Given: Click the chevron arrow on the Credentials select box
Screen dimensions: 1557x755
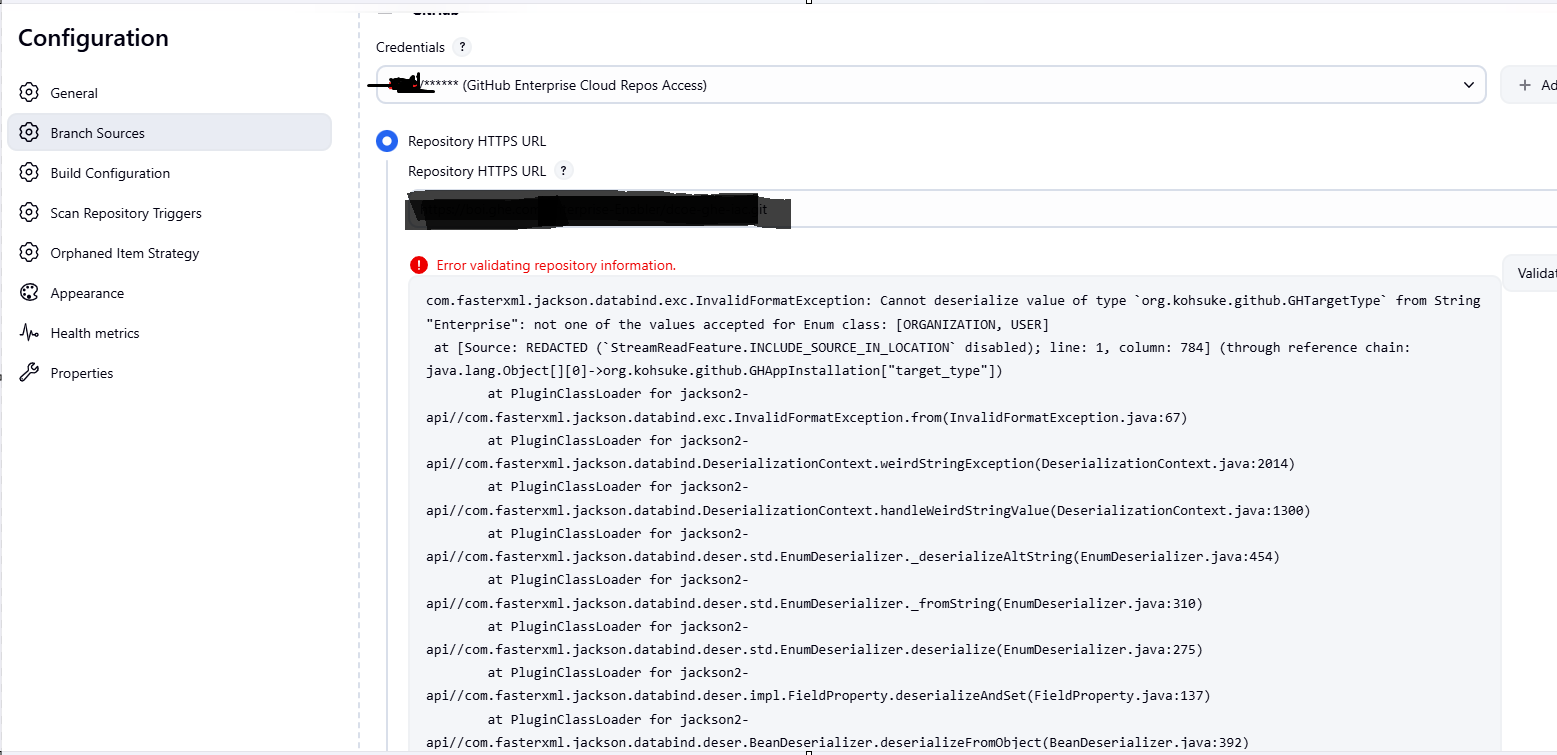Looking at the screenshot, I should coord(1468,85).
